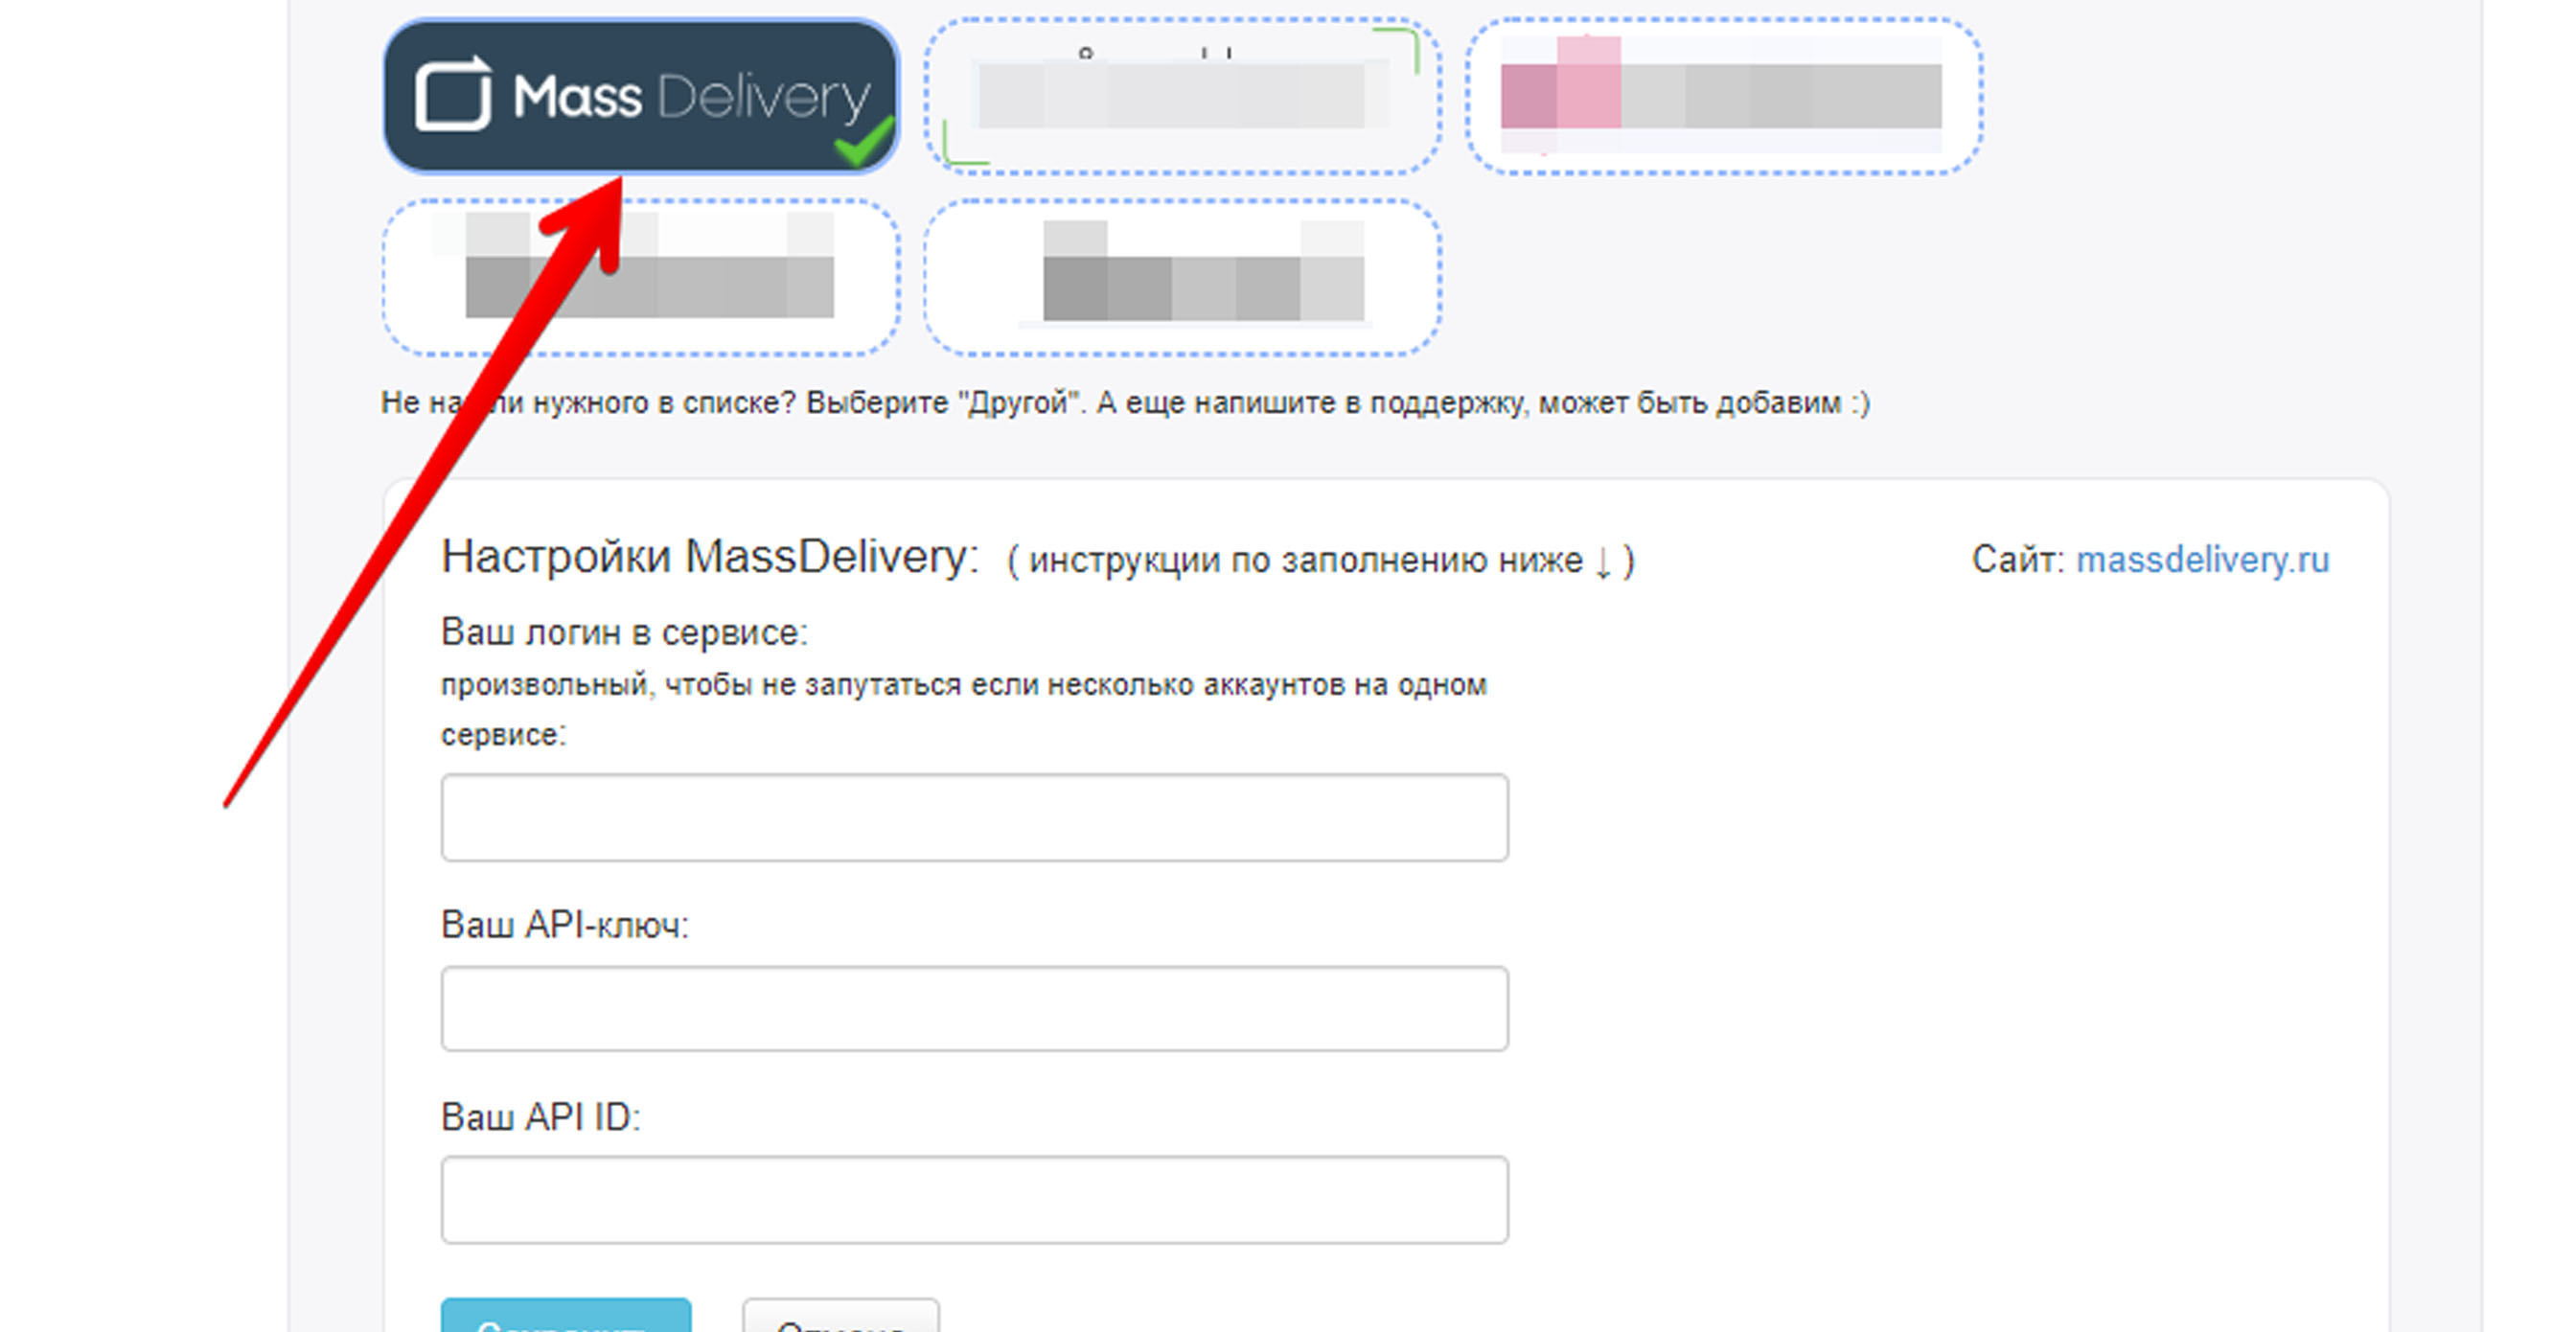Choose the blurred service tile with green corners
The width and height of the screenshot is (2576, 1332).
pos(1181,96)
